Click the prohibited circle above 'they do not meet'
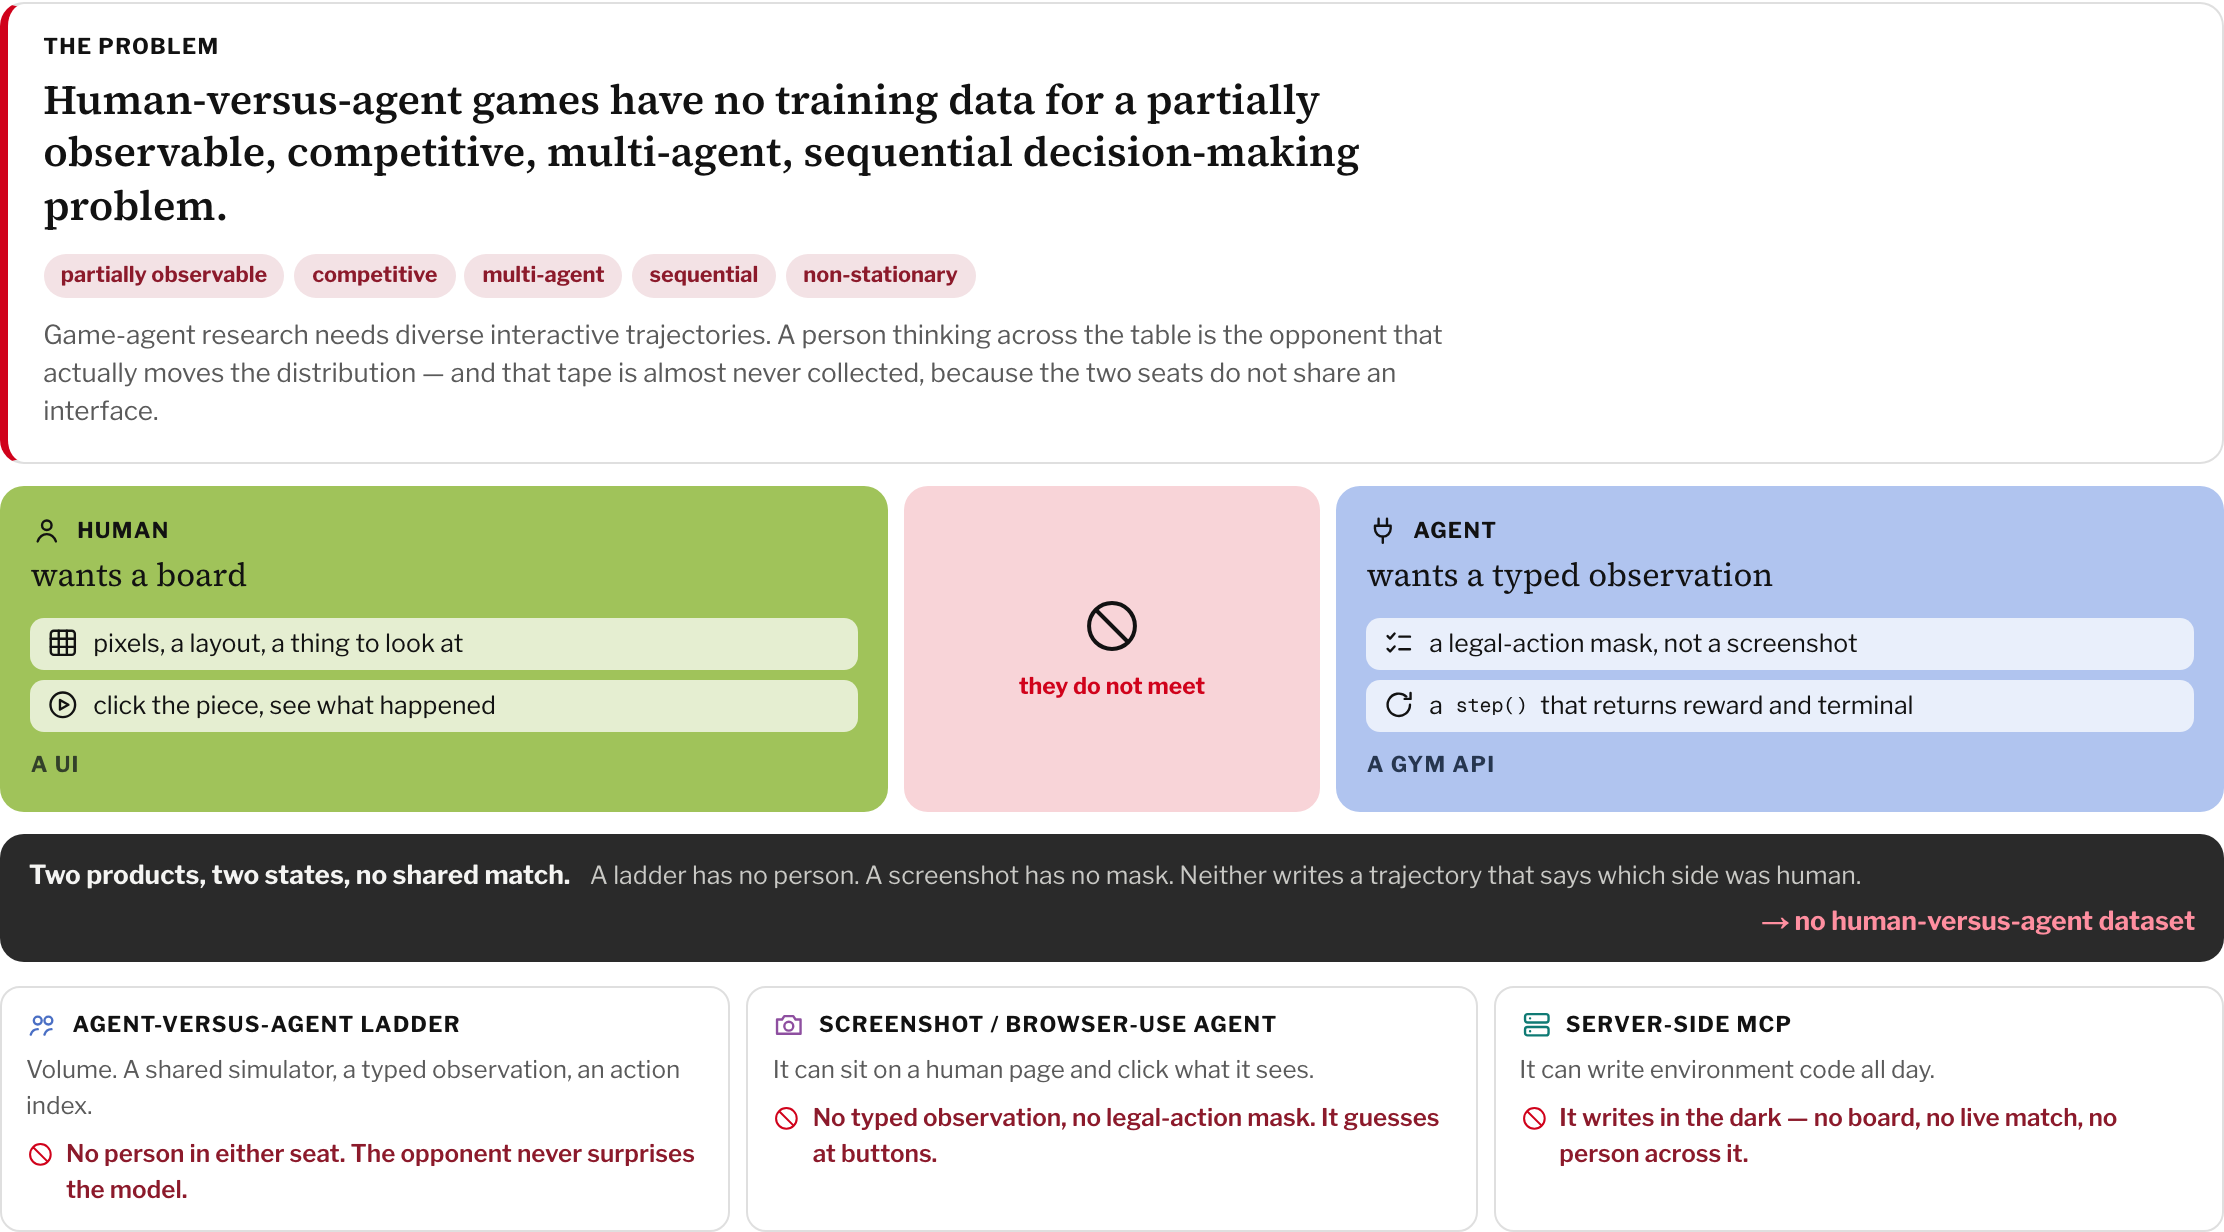 1111,626
